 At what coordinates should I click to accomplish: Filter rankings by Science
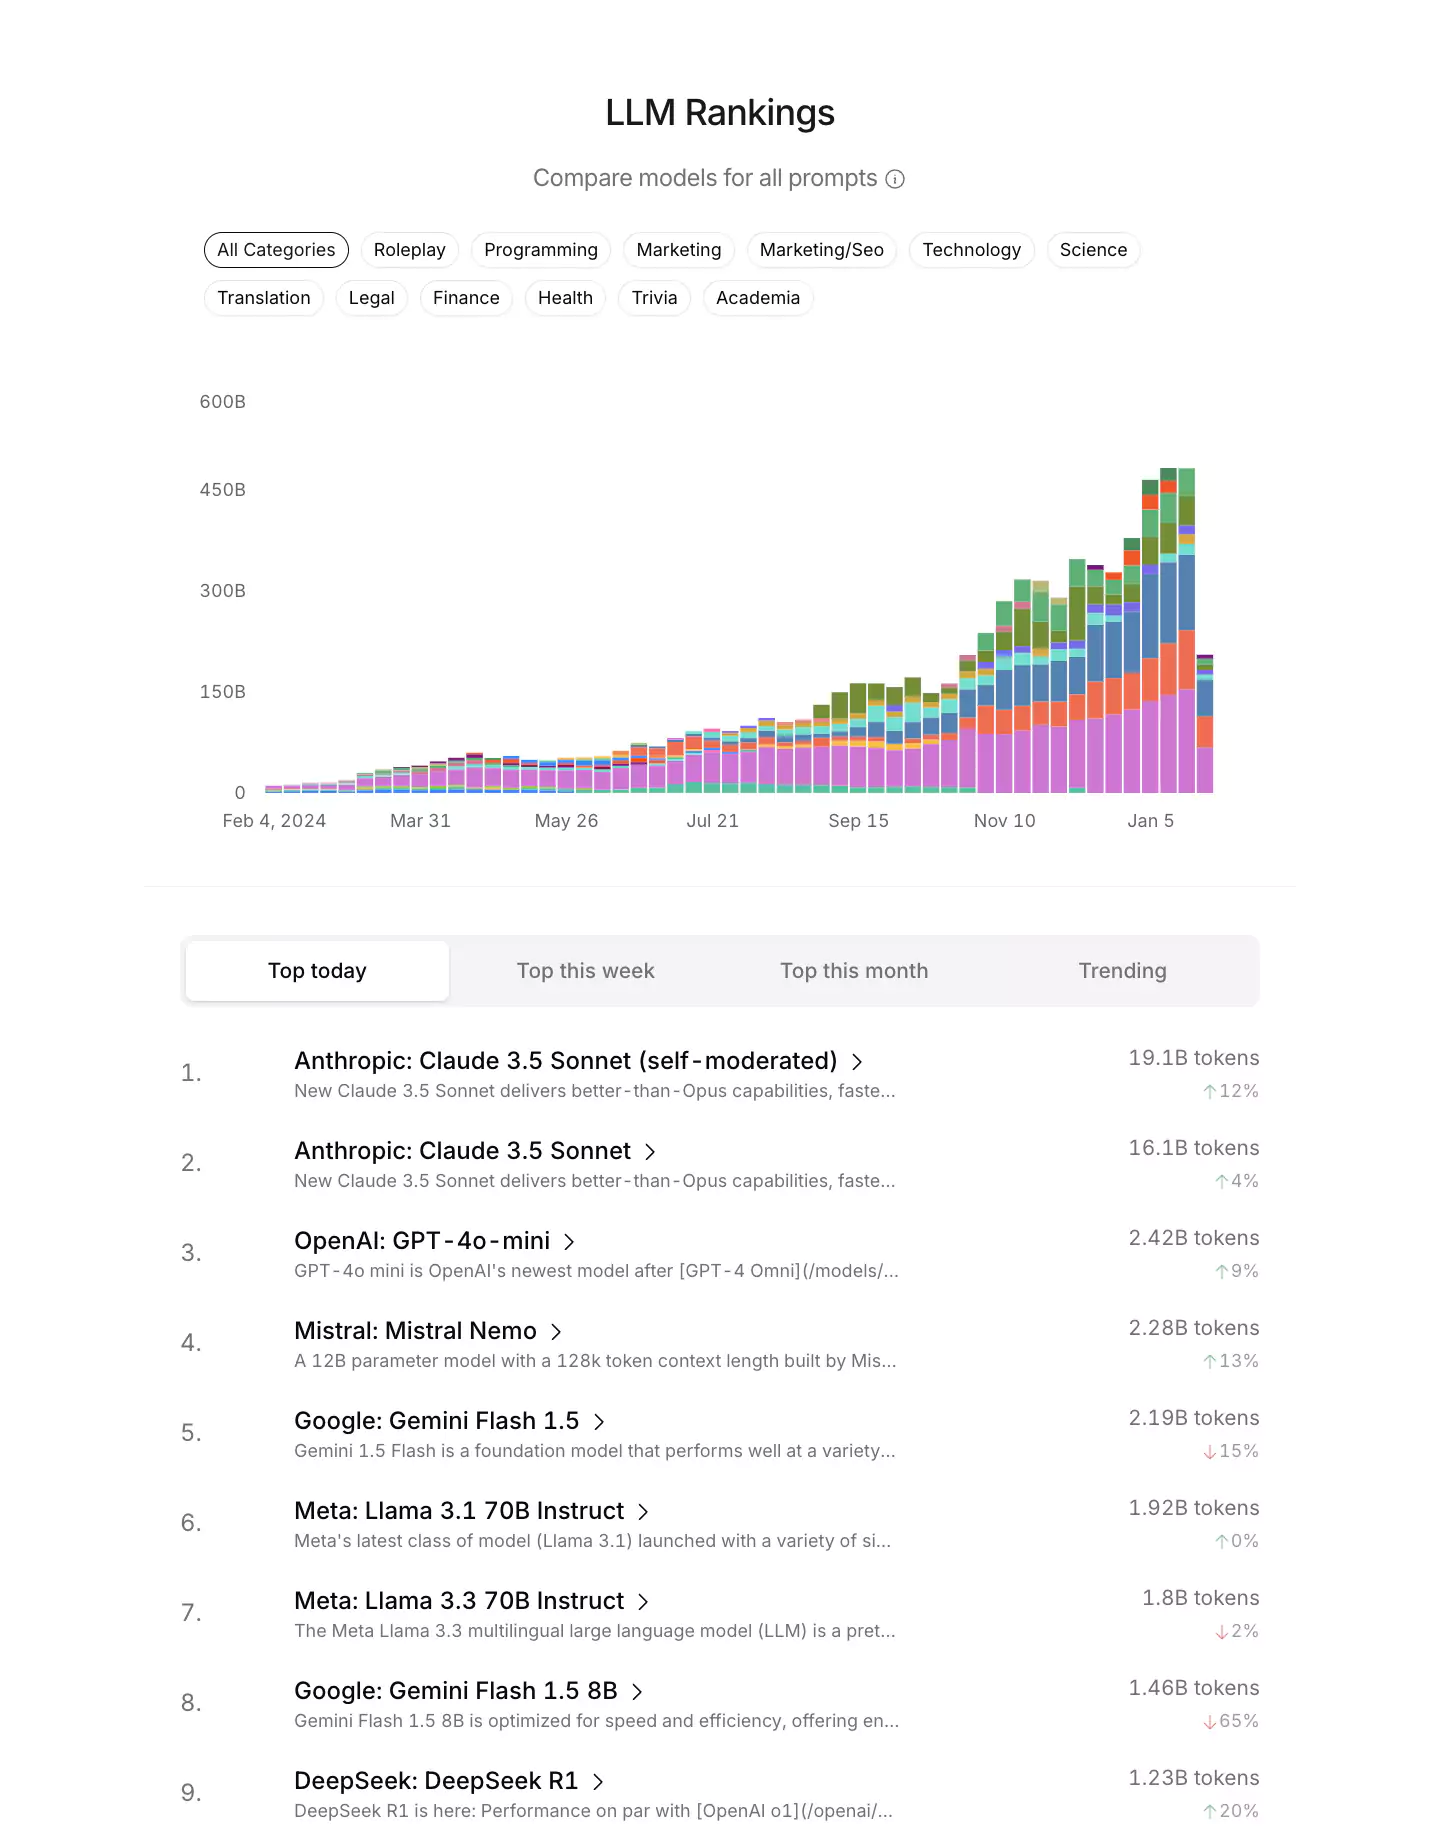tap(1093, 250)
